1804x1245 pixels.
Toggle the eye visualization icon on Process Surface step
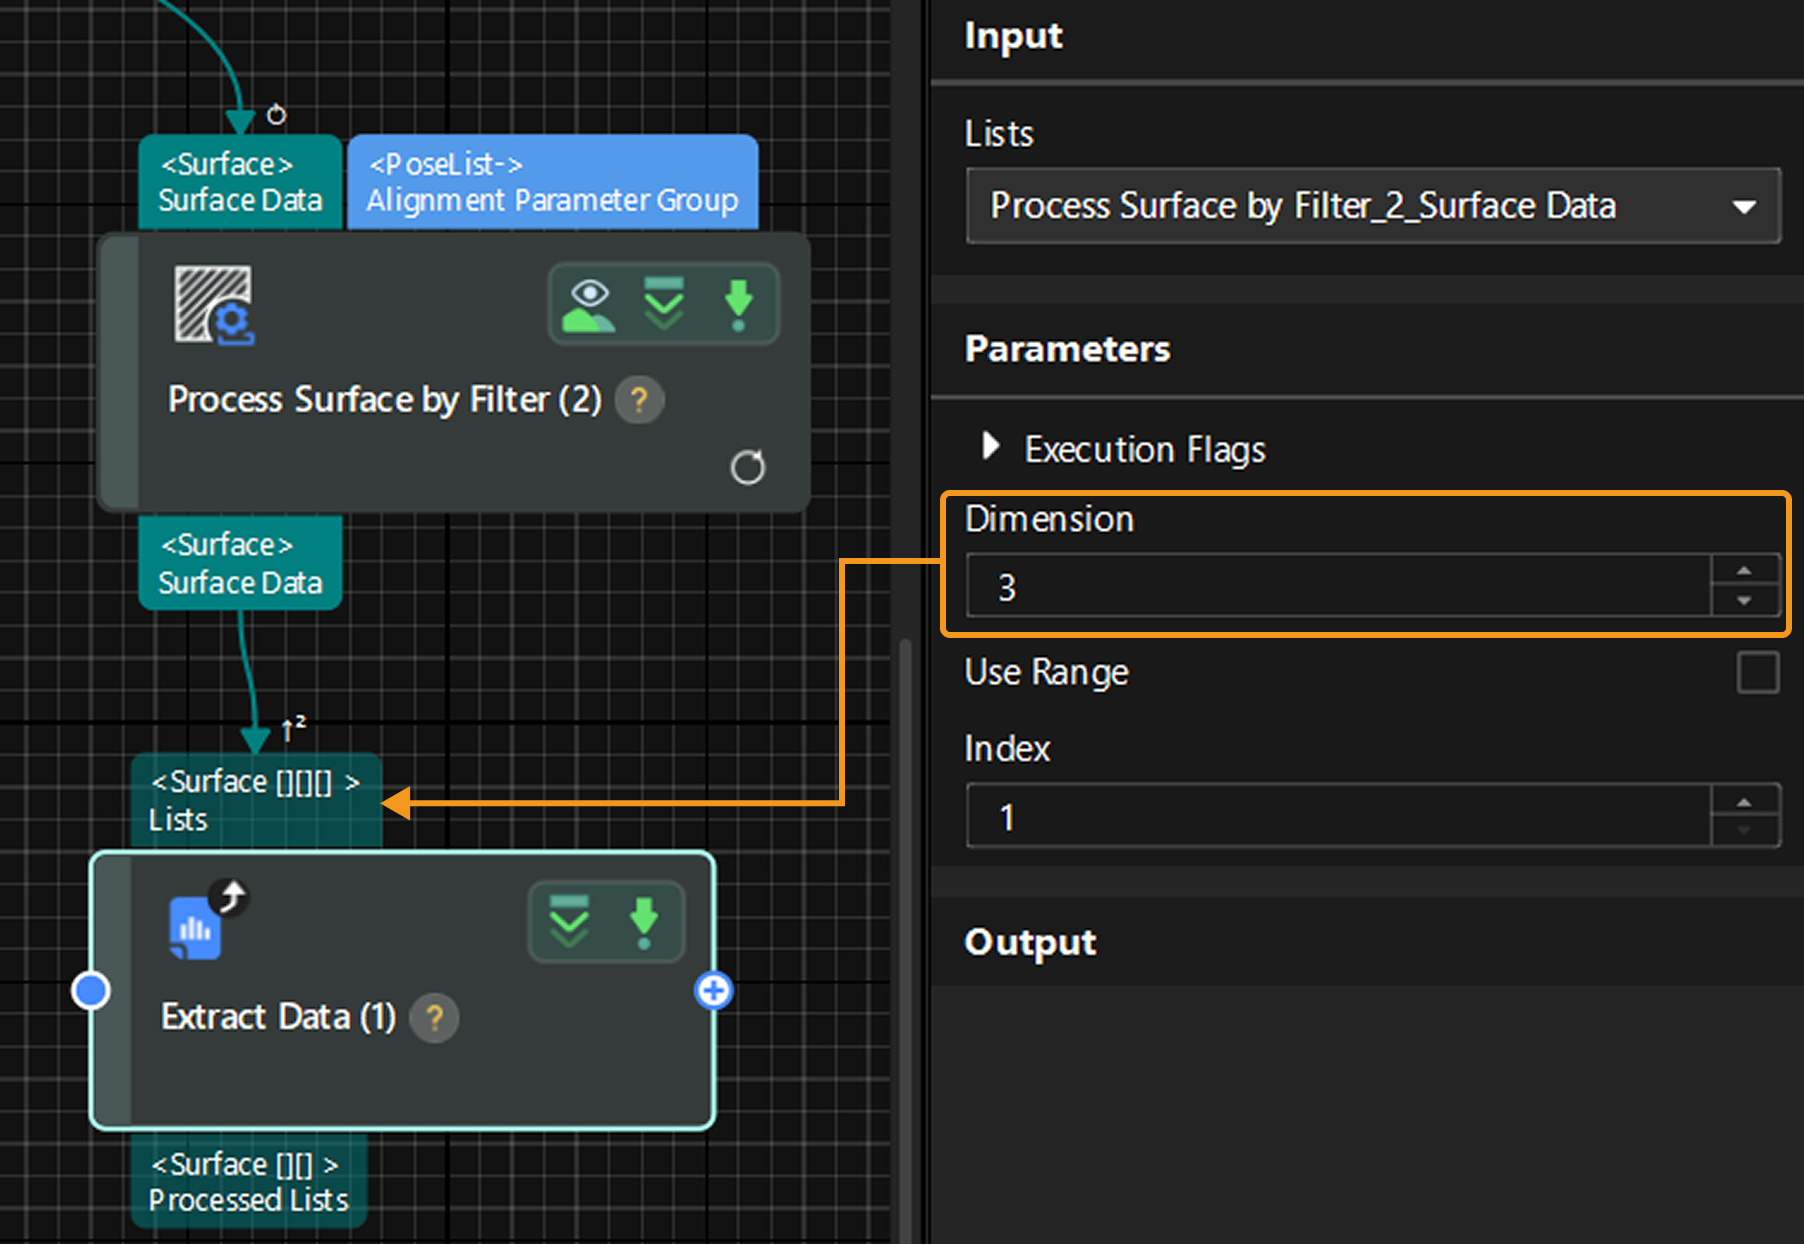tap(589, 304)
